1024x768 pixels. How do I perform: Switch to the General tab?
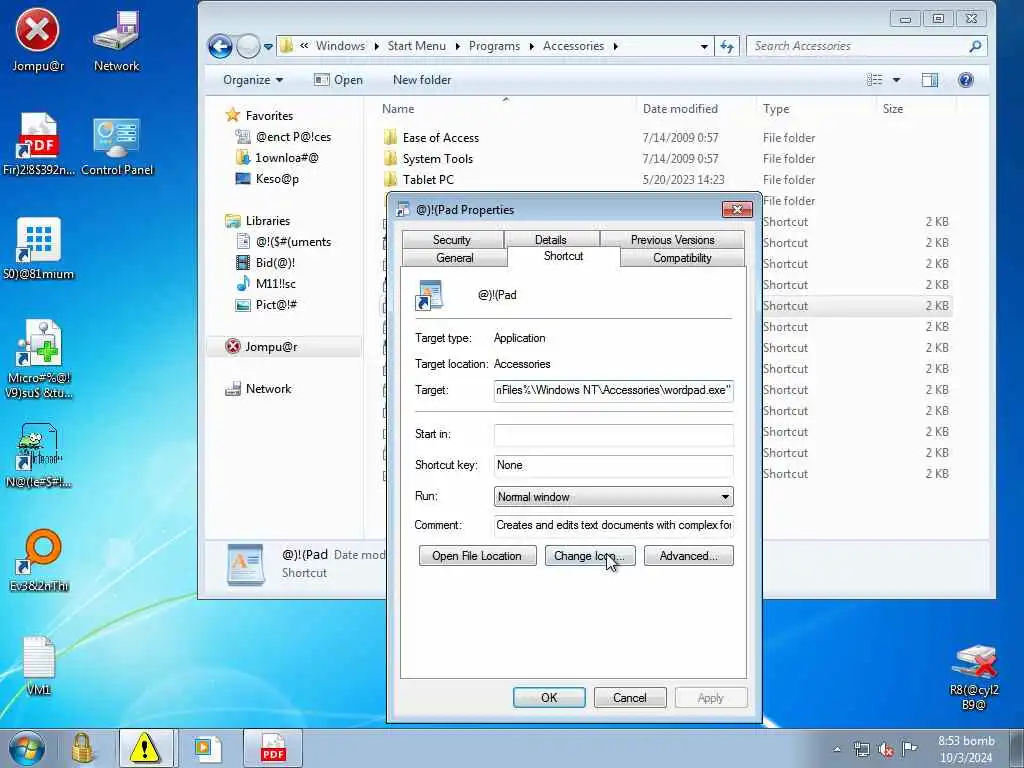(x=455, y=258)
